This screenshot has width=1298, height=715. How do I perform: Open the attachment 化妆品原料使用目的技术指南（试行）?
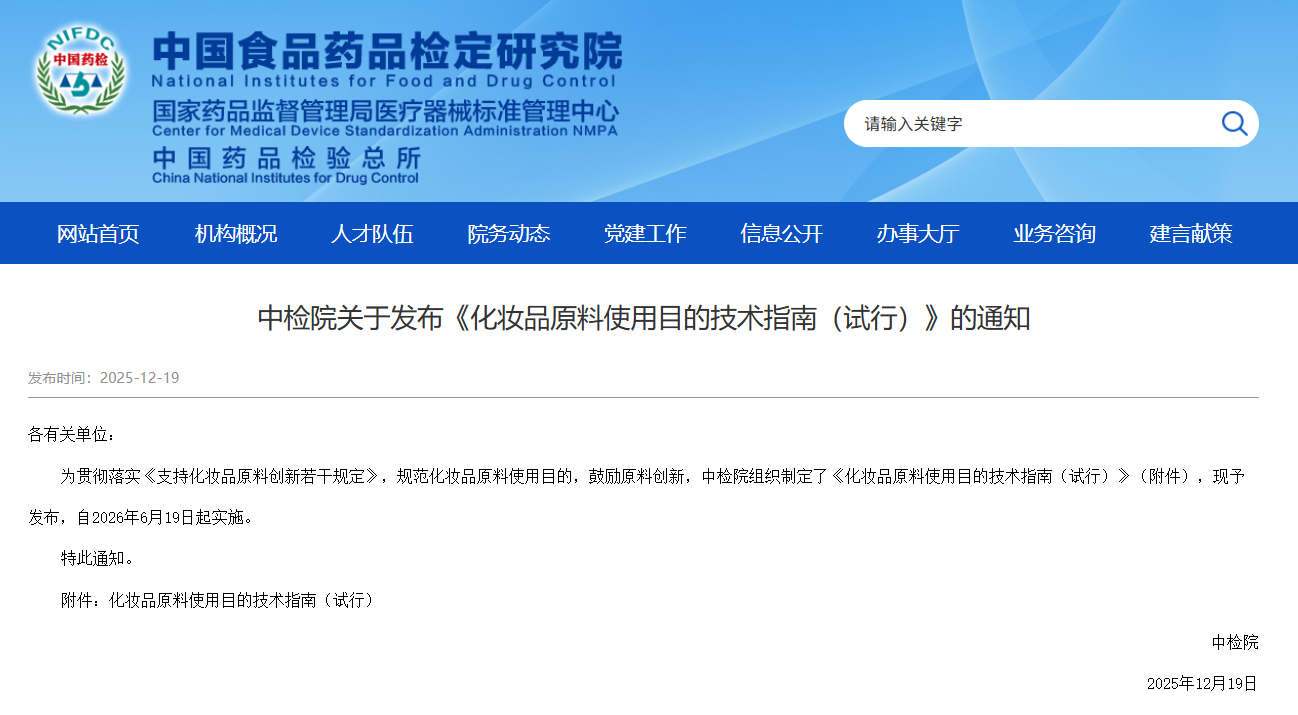tap(241, 600)
